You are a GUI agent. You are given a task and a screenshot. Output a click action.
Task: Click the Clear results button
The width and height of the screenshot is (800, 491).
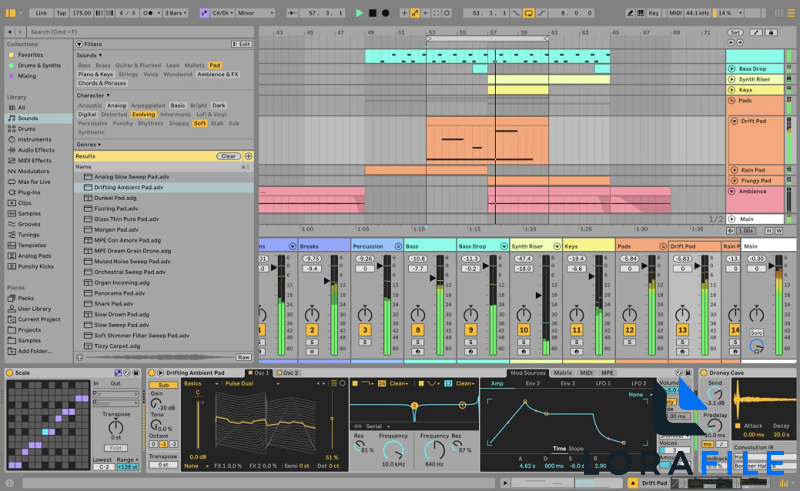click(229, 156)
